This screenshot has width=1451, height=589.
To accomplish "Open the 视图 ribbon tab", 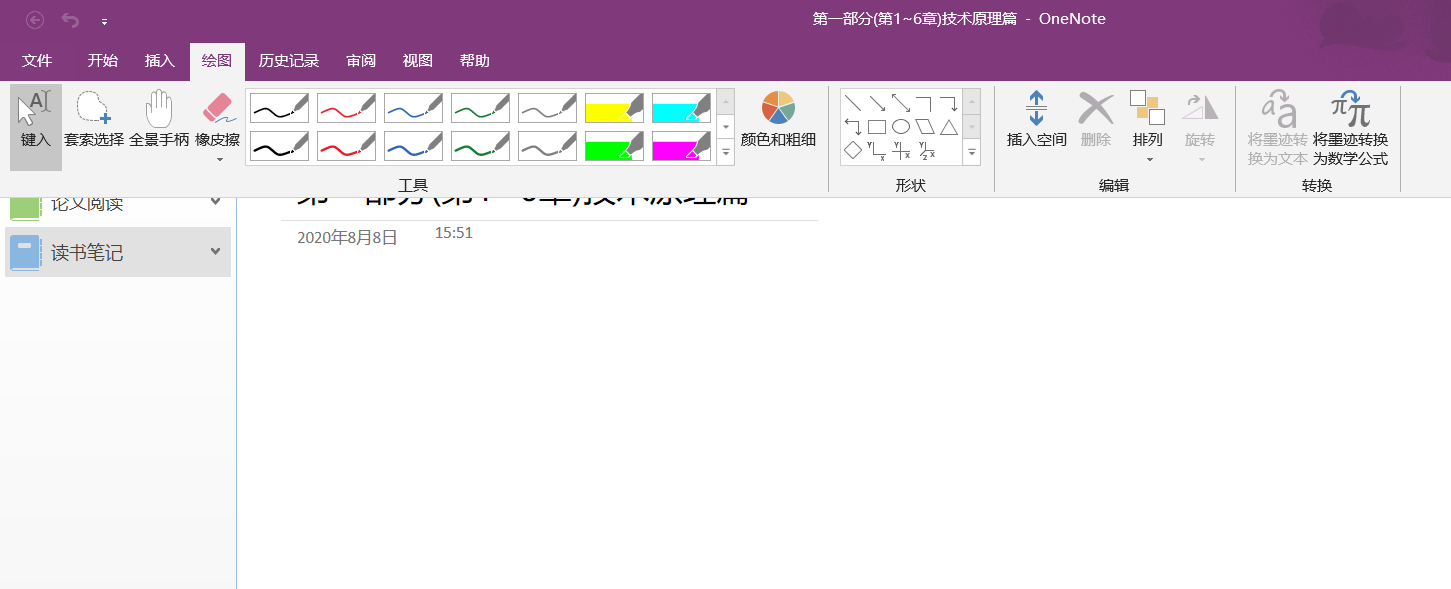I will [x=416, y=60].
